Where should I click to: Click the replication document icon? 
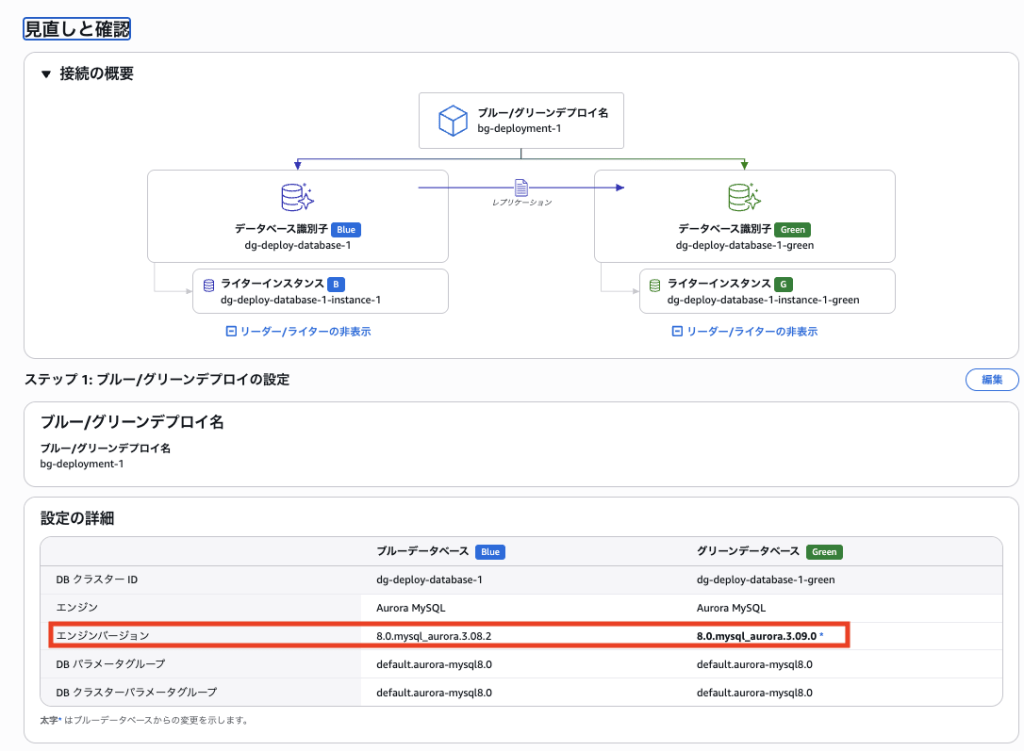coord(521,187)
